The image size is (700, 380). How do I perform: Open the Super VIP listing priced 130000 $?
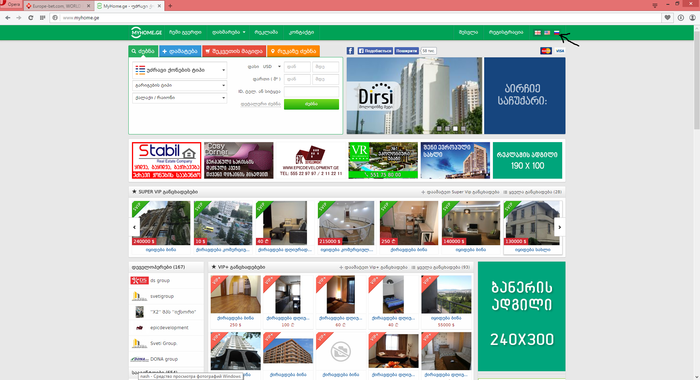click(x=532, y=227)
